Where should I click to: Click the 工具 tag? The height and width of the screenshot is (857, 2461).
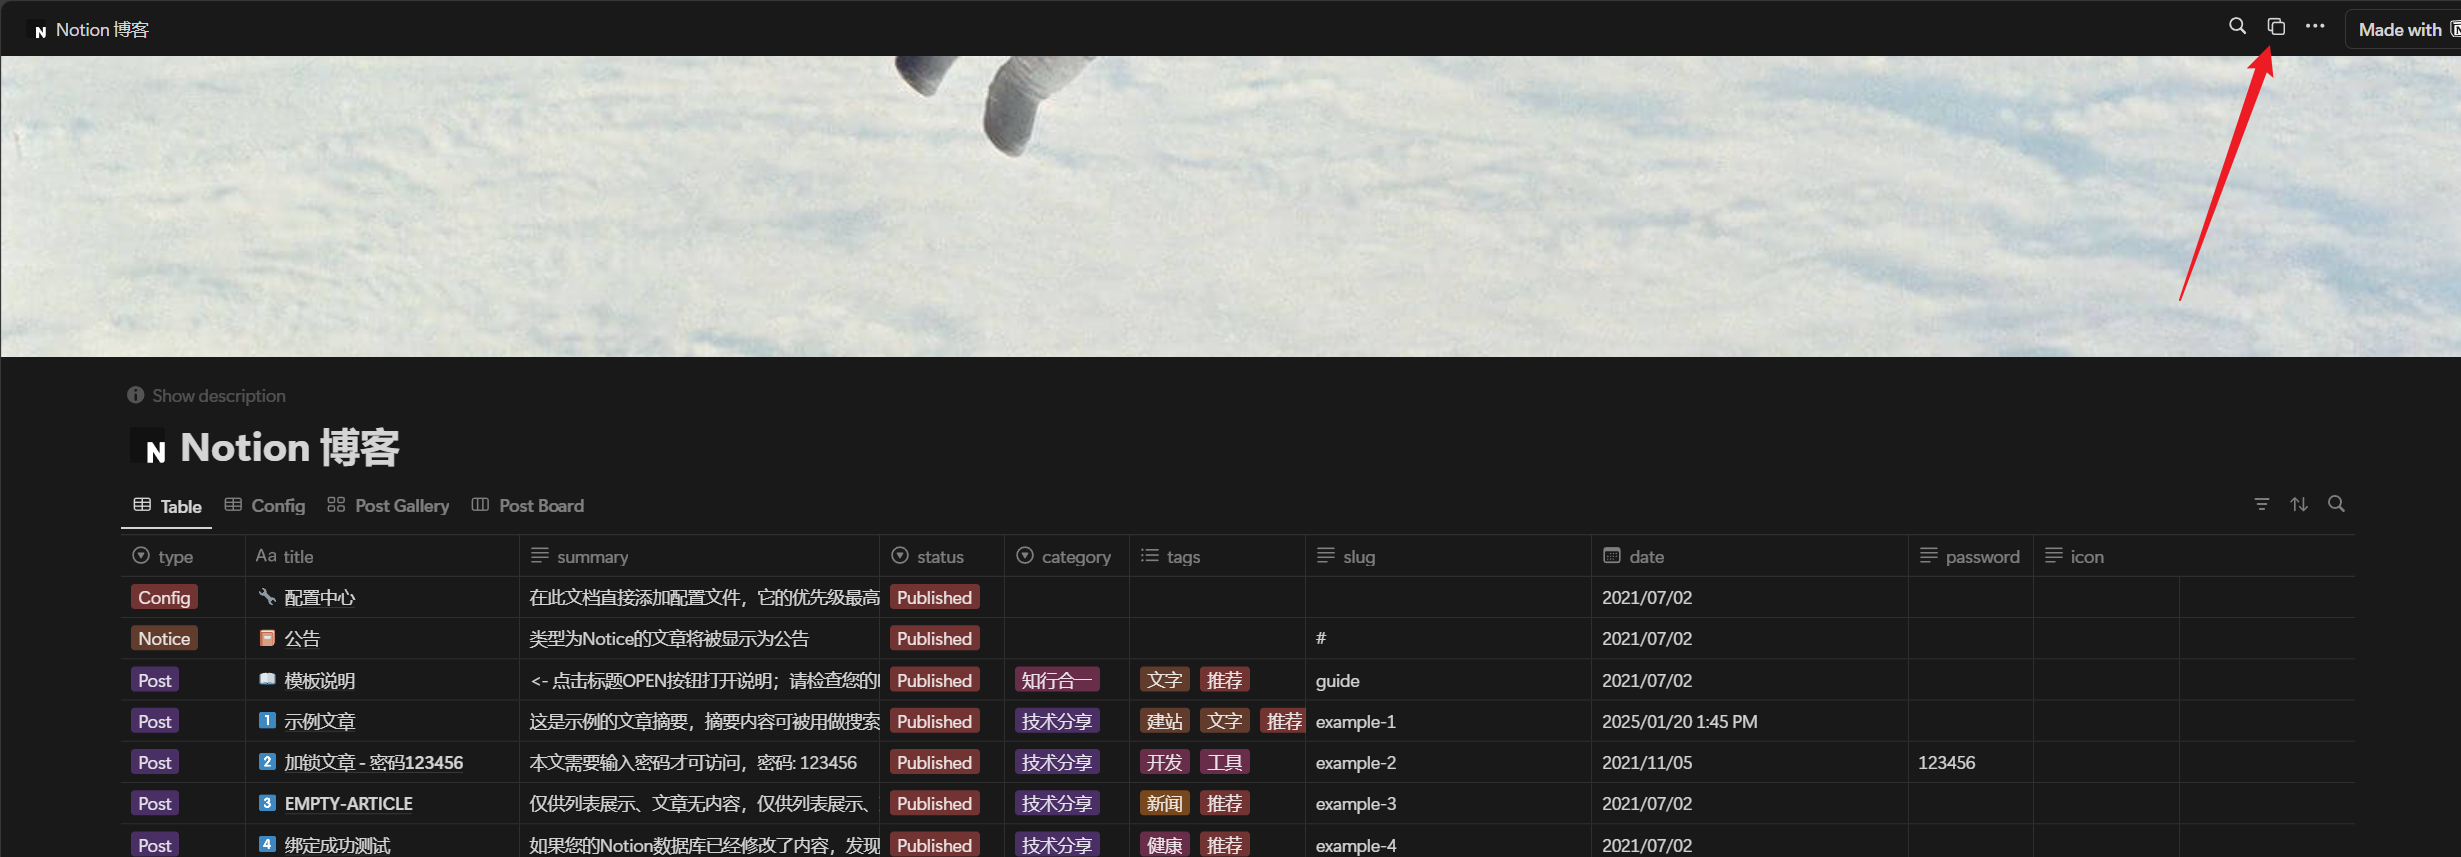pos(1224,762)
